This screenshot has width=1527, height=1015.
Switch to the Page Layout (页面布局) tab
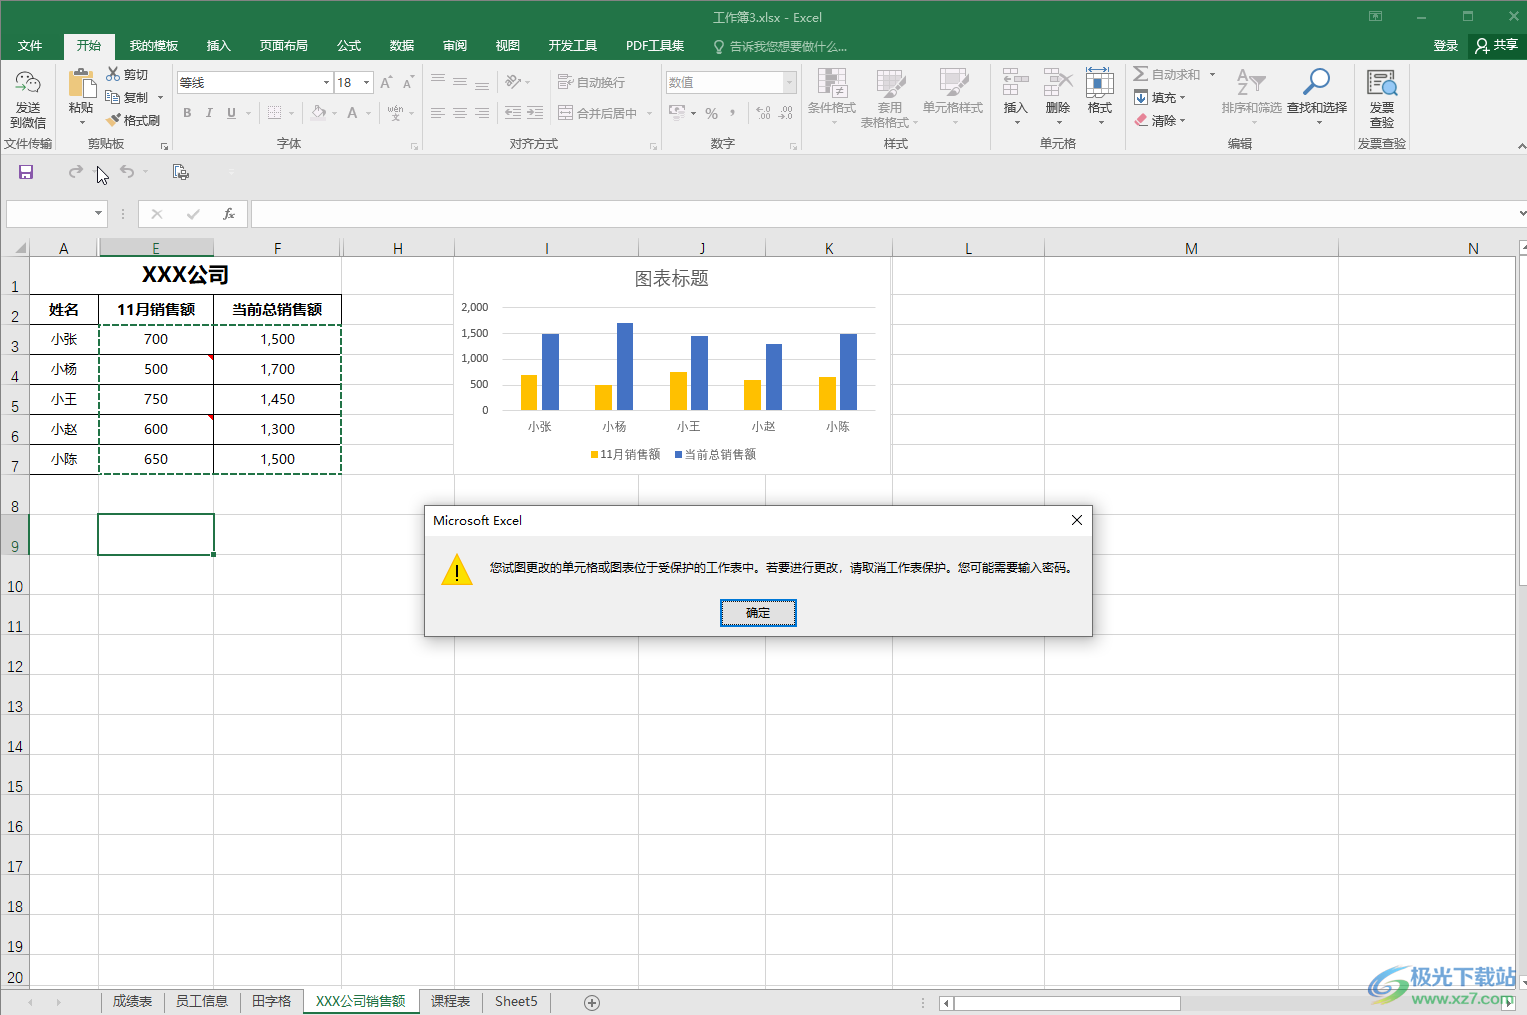(284, 46)
